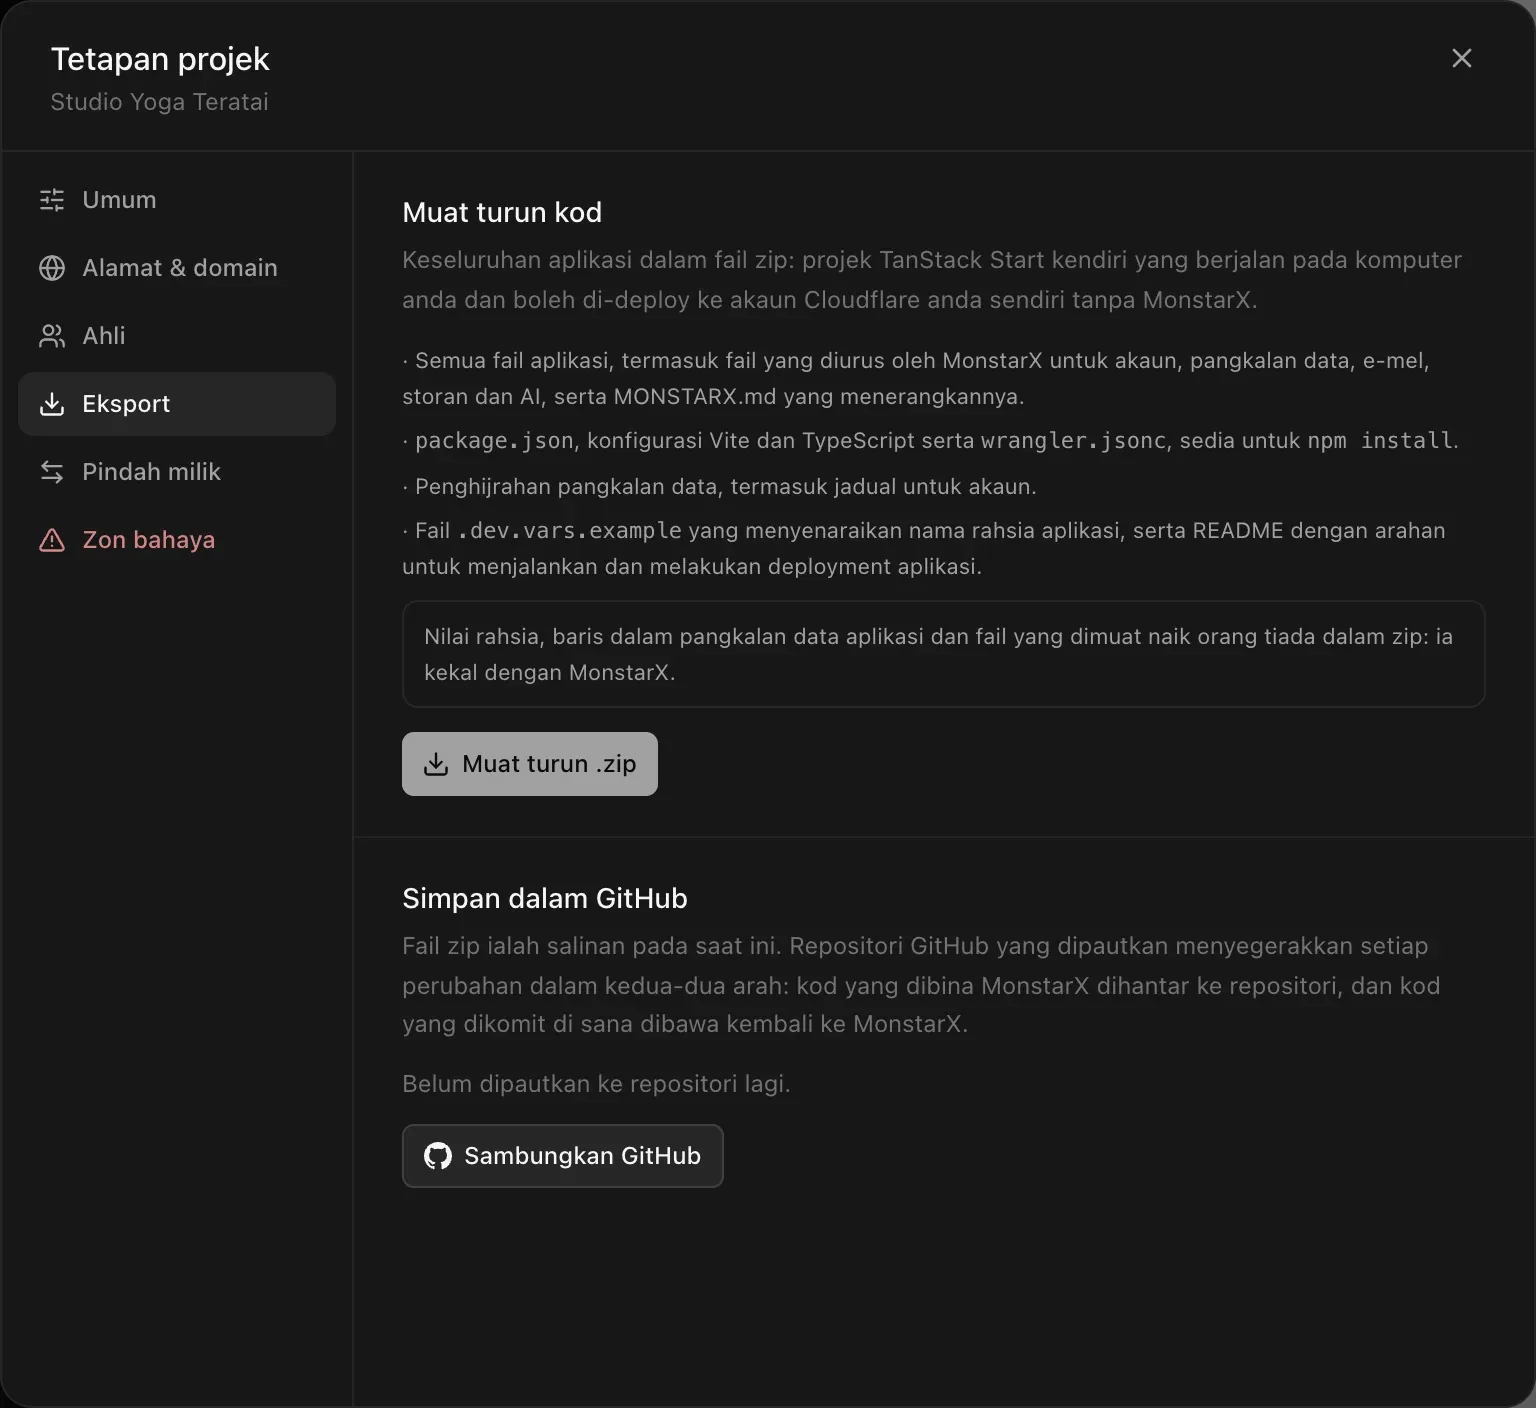
Task: Click the Penghijrahan pangkalan data bullet line
Action: pos(720,487)
